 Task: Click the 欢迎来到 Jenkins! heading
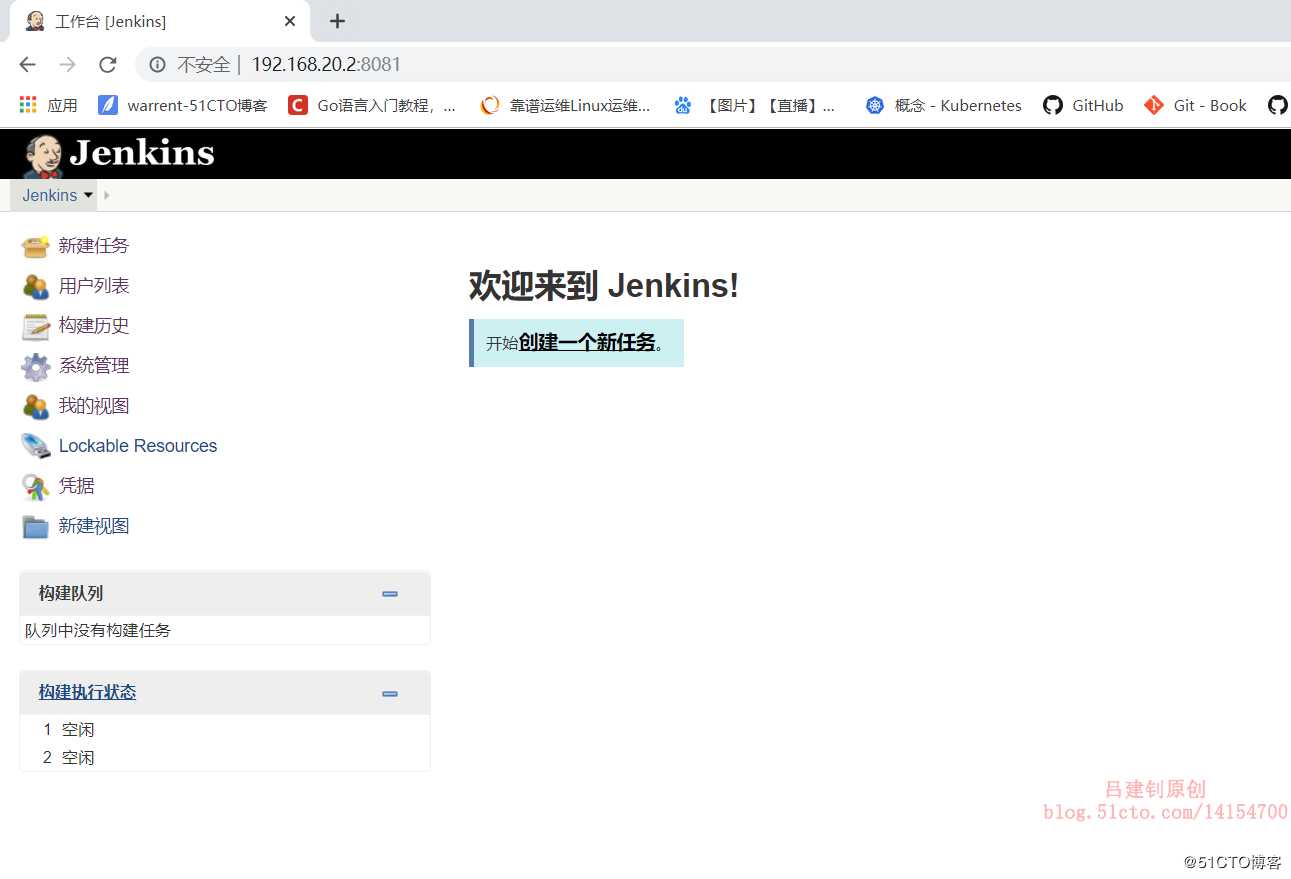[x=604, y=286]
